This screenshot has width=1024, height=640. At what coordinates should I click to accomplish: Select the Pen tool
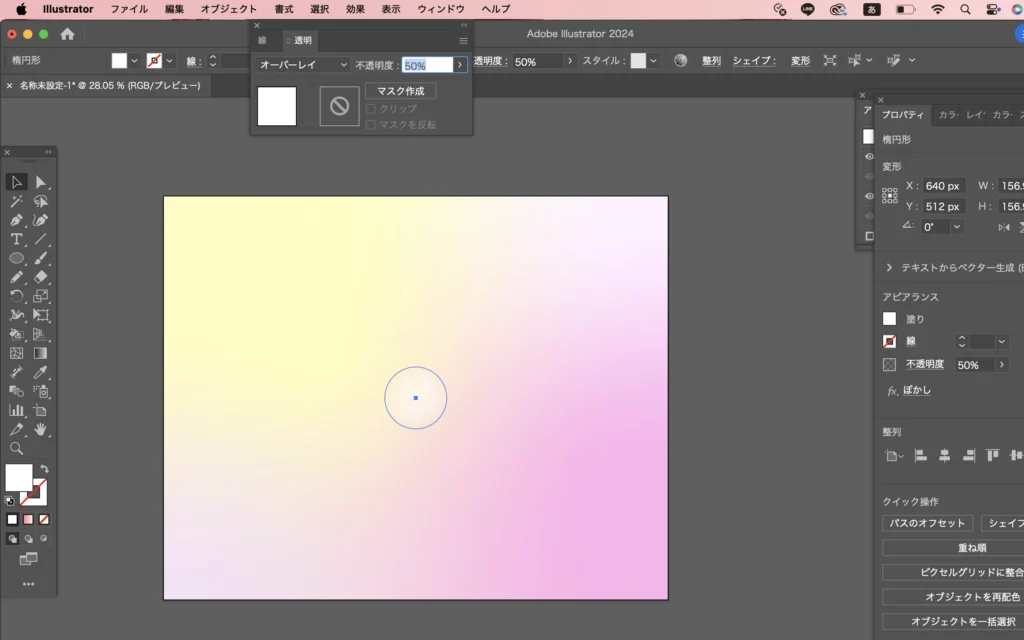click(17, 220)
